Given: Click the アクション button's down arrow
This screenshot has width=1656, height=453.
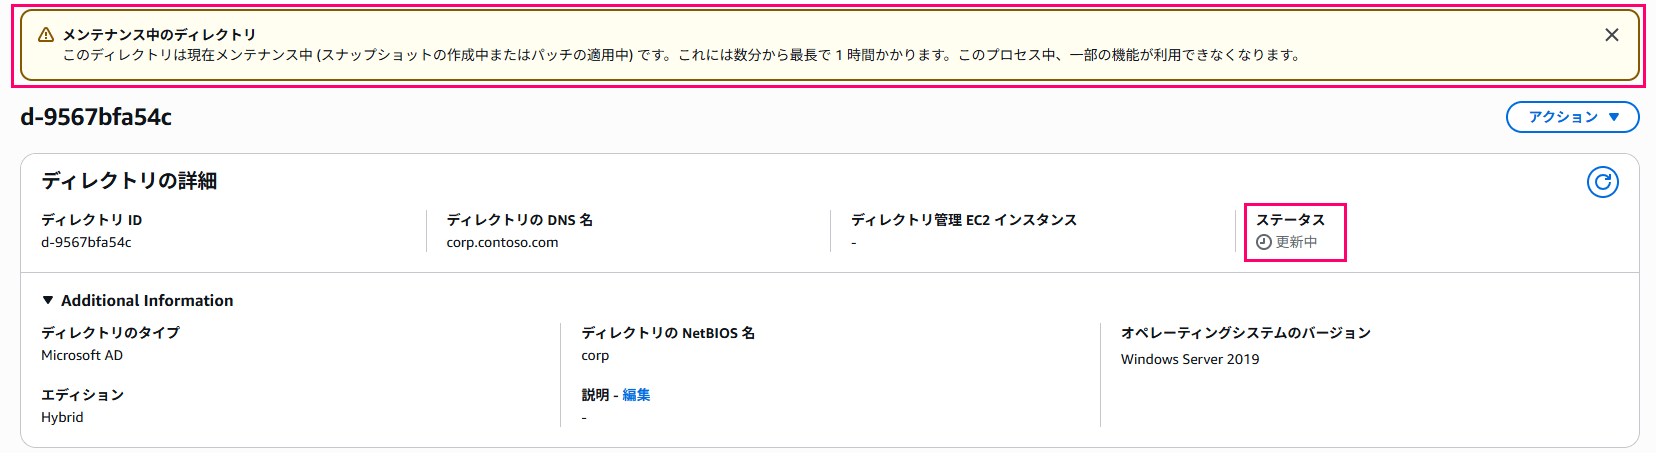Looking at the screenshot, I should pos(1614,117).
